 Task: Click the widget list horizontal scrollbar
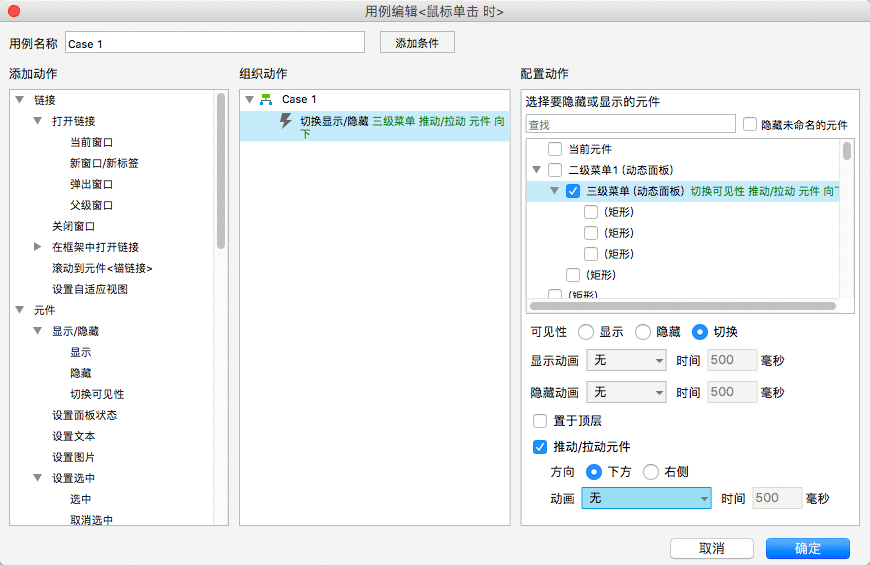(683, 306)
